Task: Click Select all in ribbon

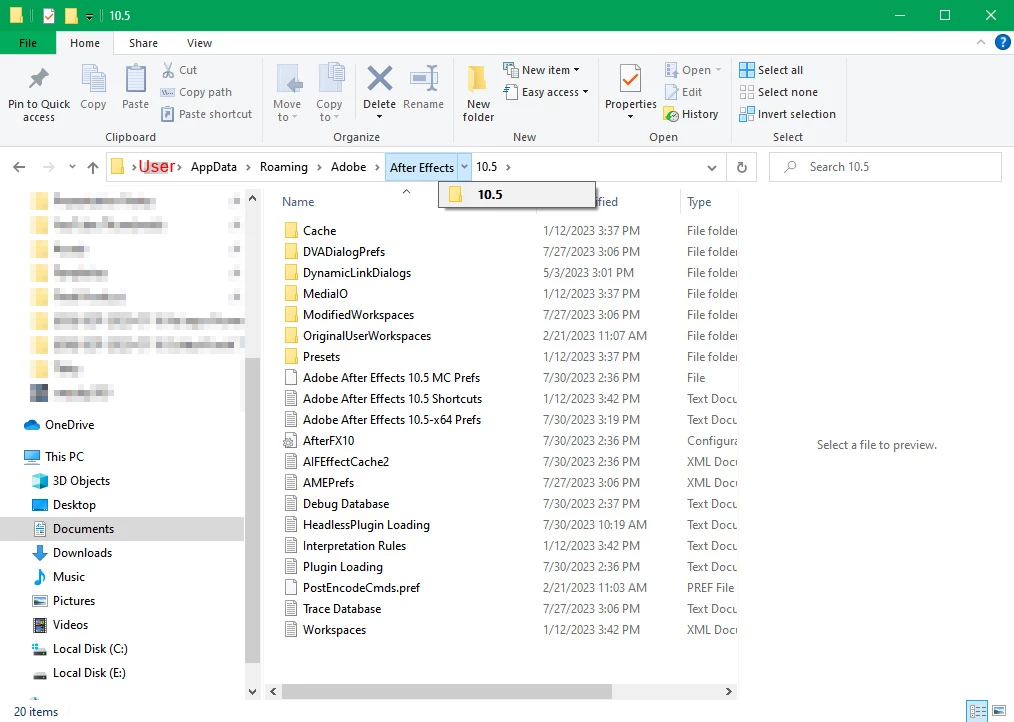Action: click(771, 70)
